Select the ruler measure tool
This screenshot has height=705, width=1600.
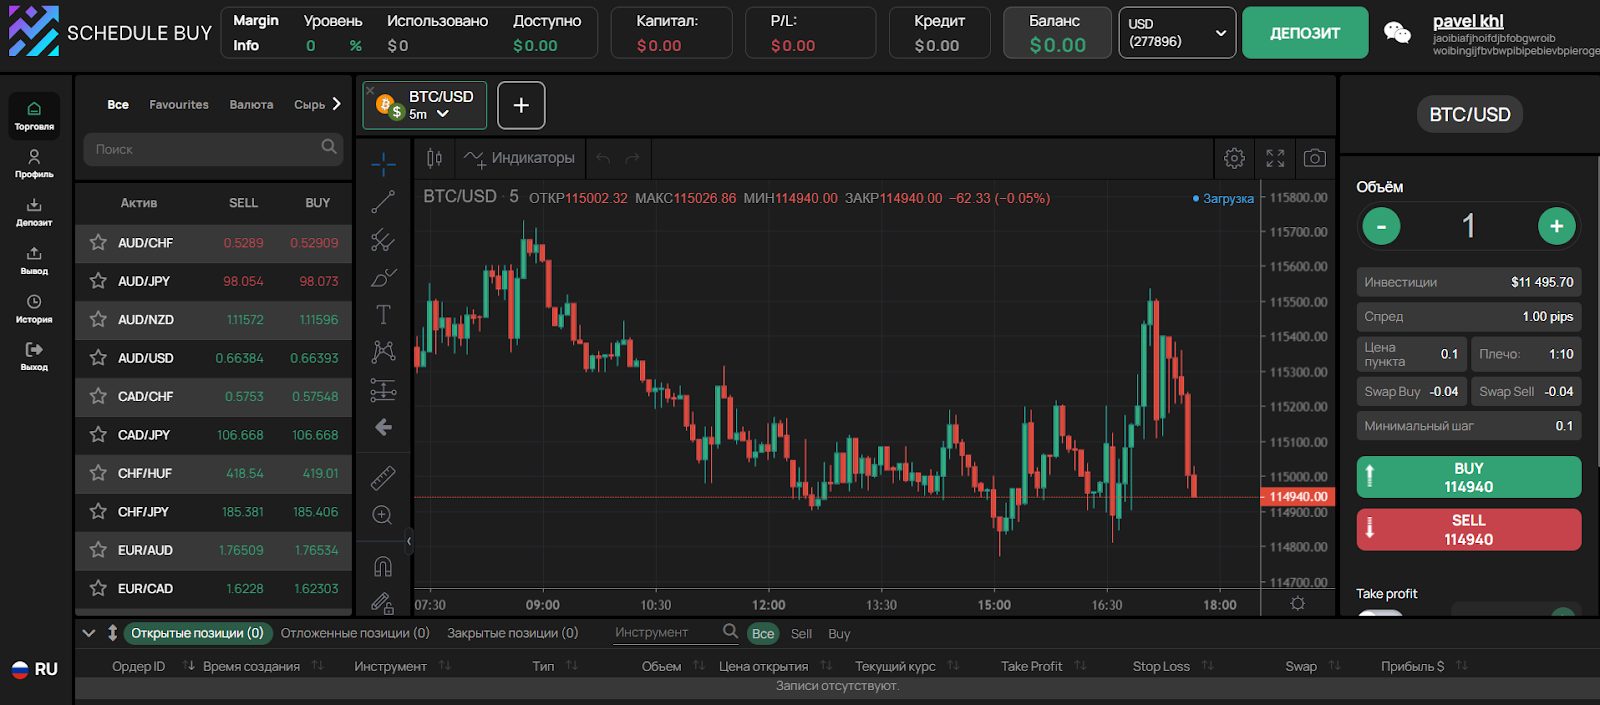[383, 478]
